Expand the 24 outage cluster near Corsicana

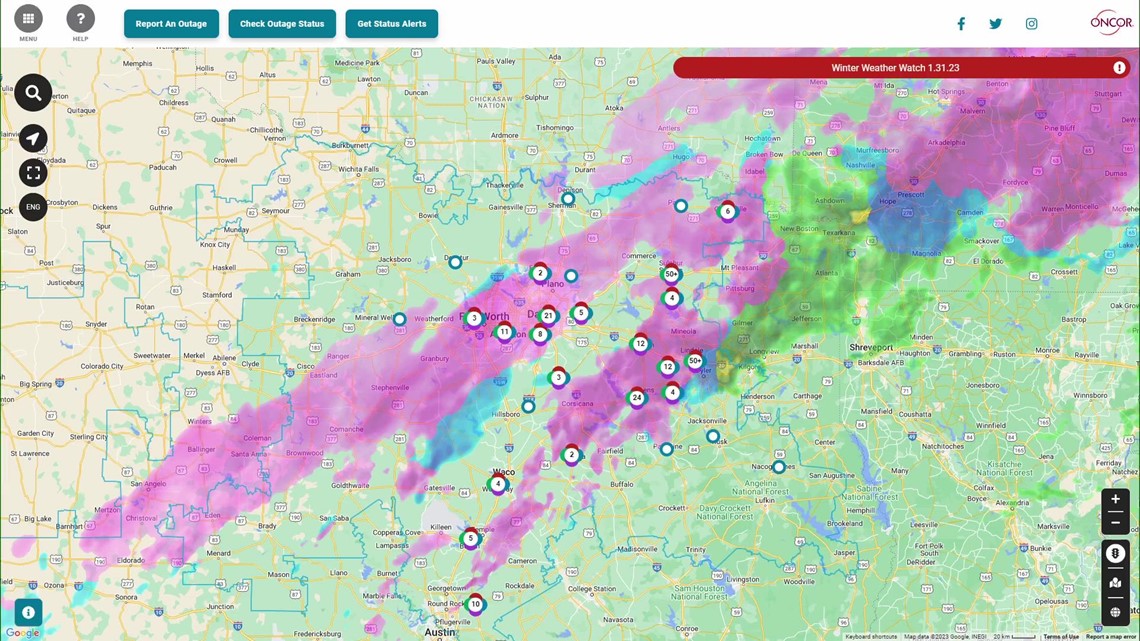point(637,397)
